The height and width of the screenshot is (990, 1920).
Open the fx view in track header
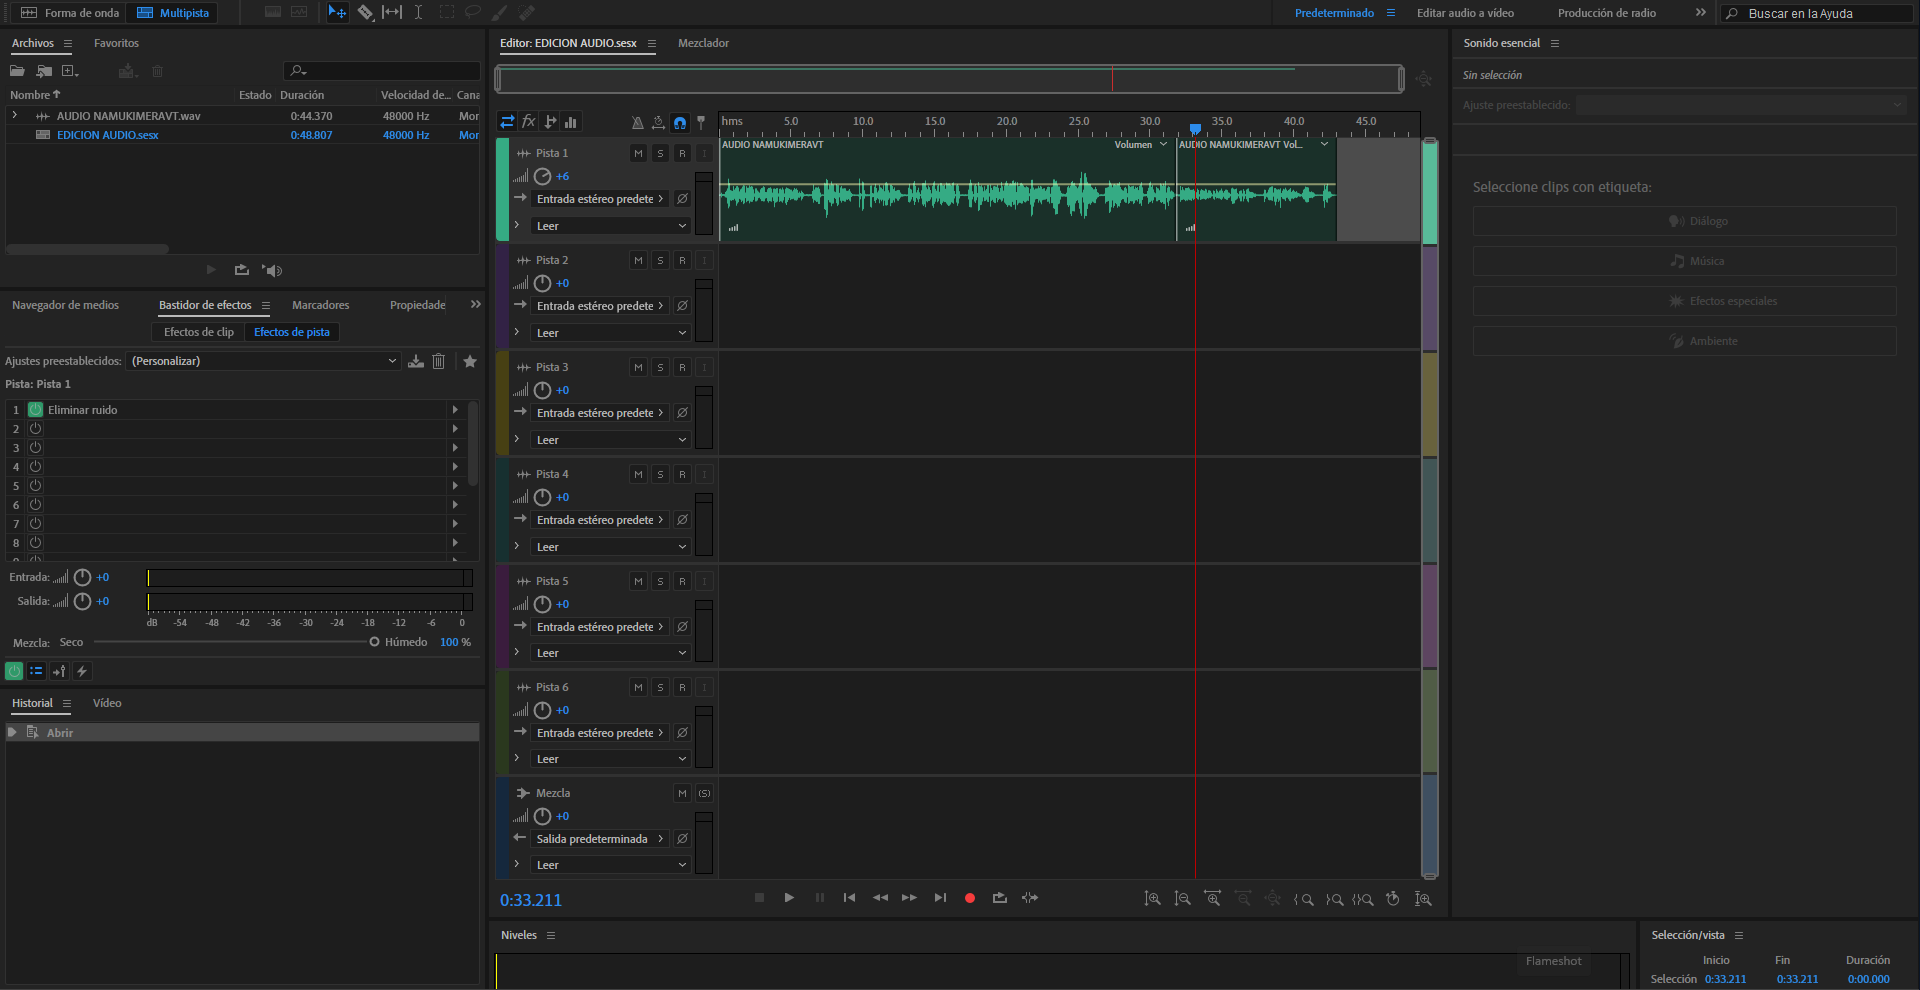point(529,122)
